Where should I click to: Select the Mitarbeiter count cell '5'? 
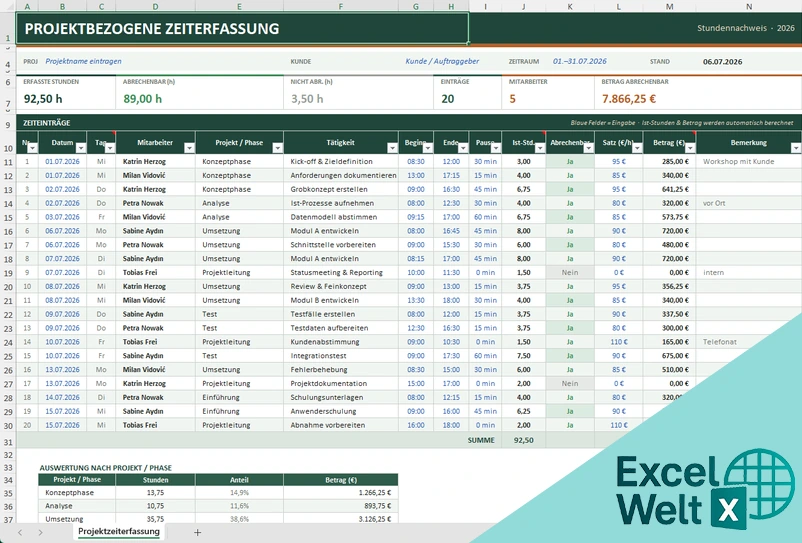[512, 99]
